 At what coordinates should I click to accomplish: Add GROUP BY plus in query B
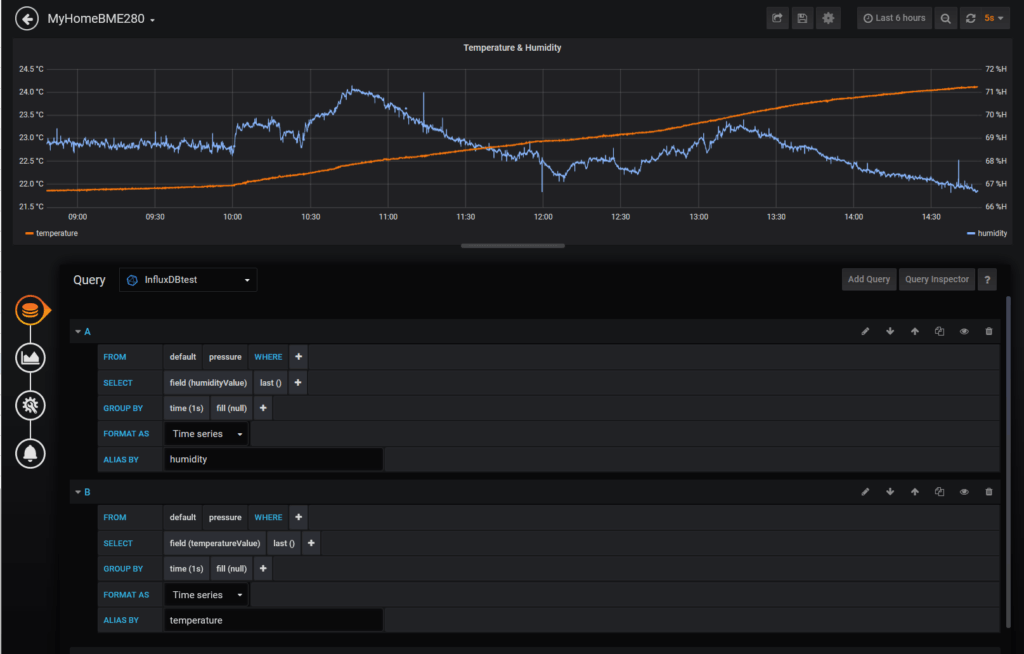[263, 569]
